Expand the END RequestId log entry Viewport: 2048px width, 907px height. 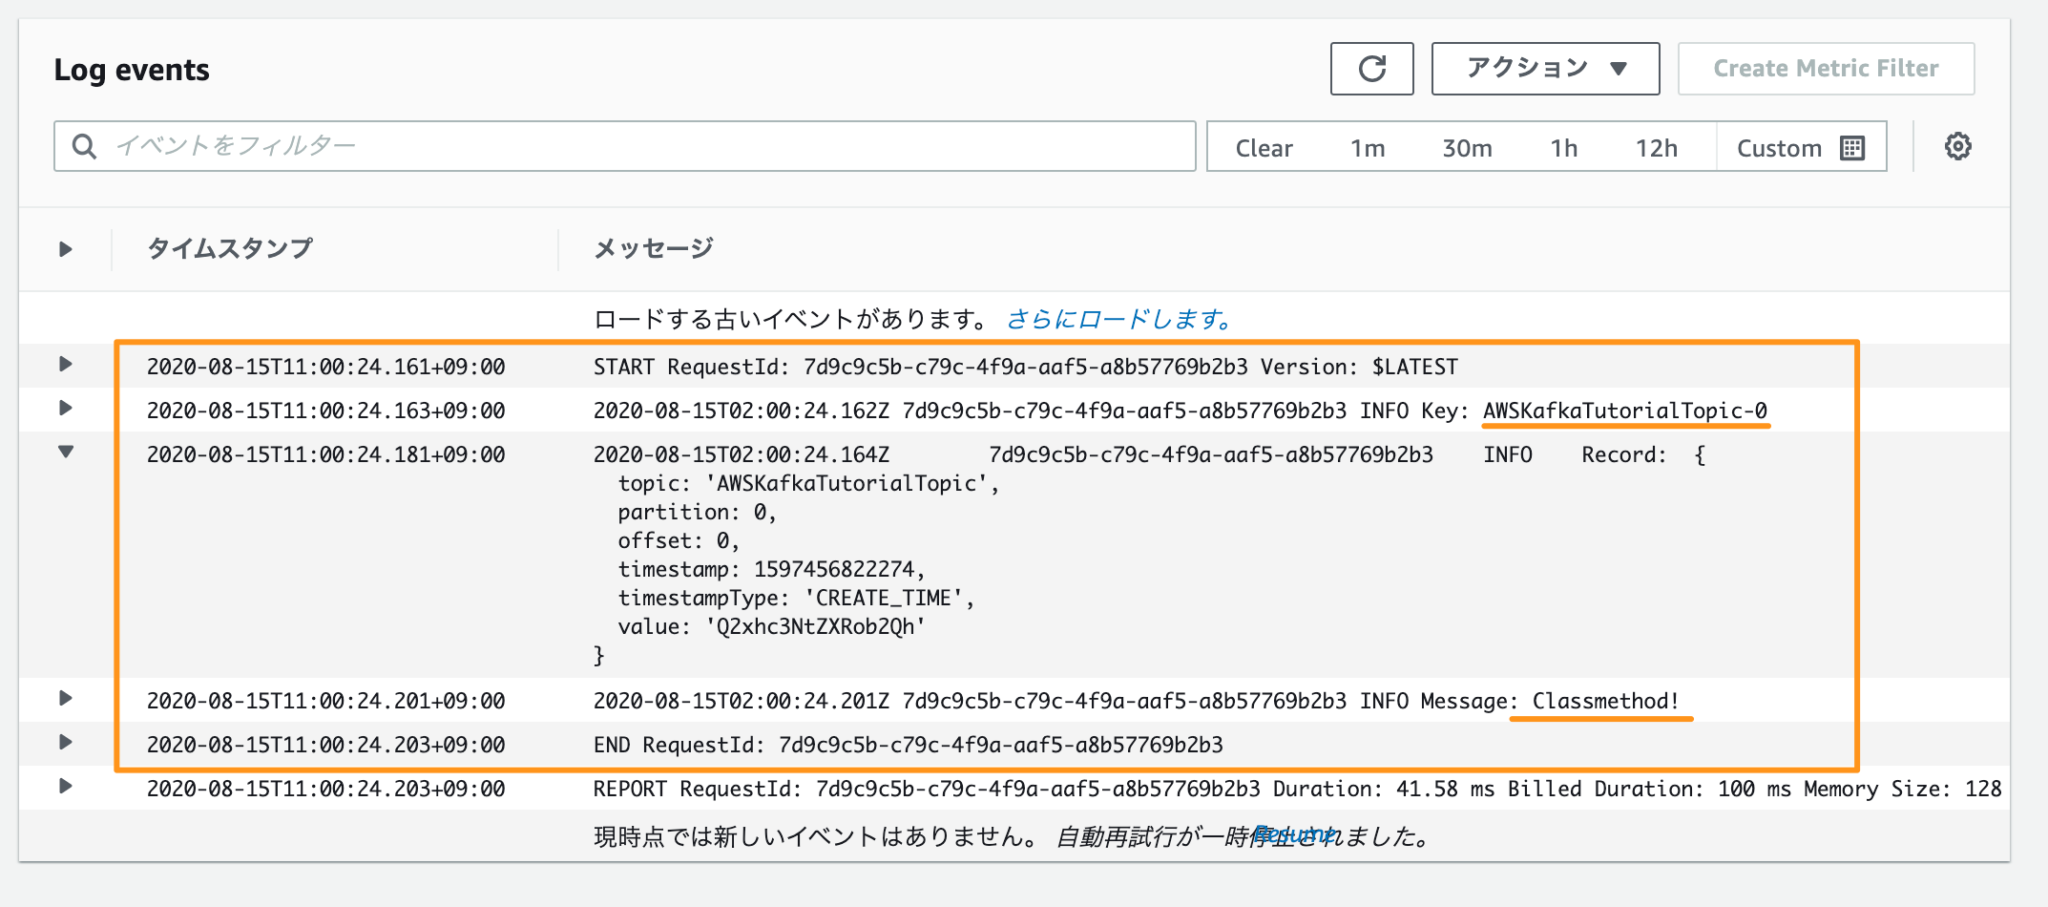point(65,744)
